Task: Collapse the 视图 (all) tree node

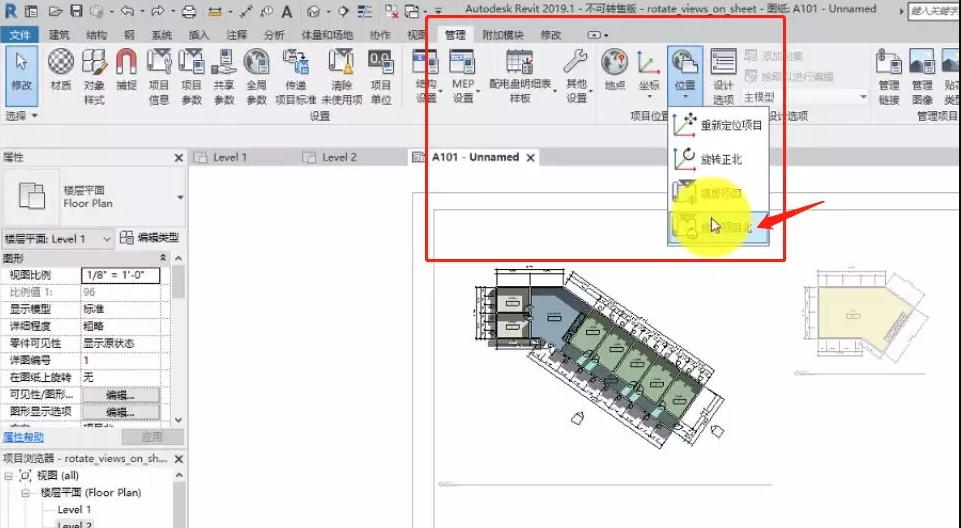Action: 9,475
